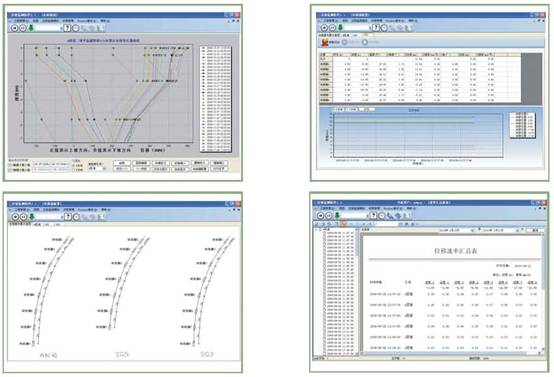Click the green tree icon in data-table window toolbar
Viewport: 554px width, 377px height.
pyautogui.click(x=341, y=28)
